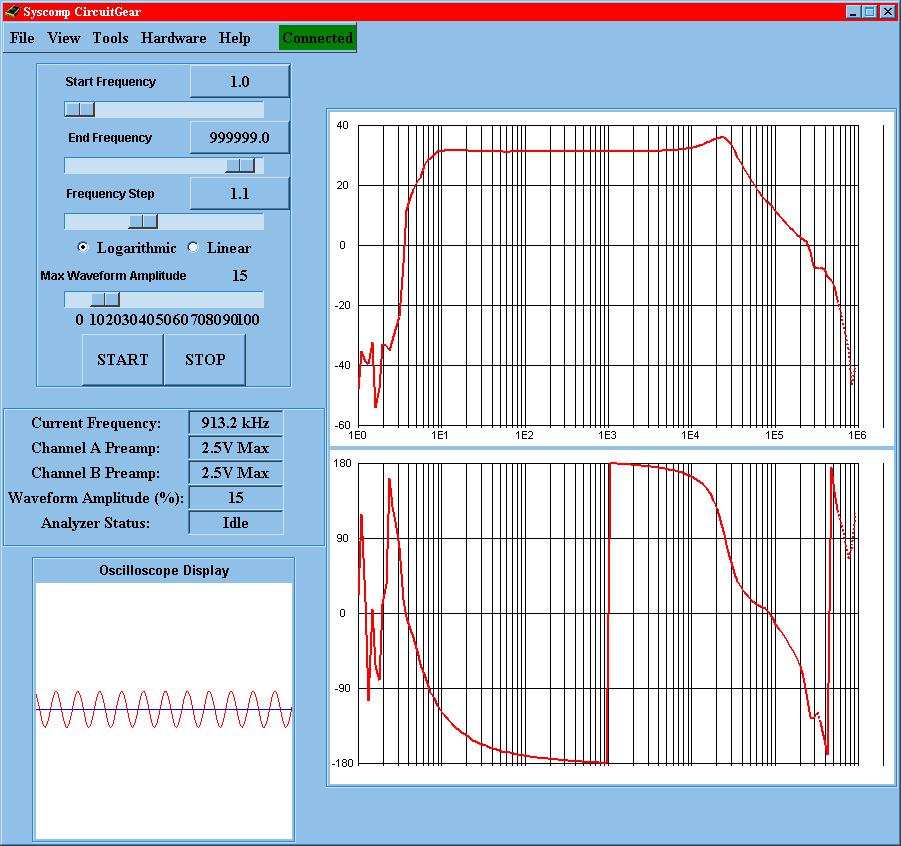Select the Logarithmic sweep radio button
Viewport: 901px width, 846px height.
coord(83,248)
